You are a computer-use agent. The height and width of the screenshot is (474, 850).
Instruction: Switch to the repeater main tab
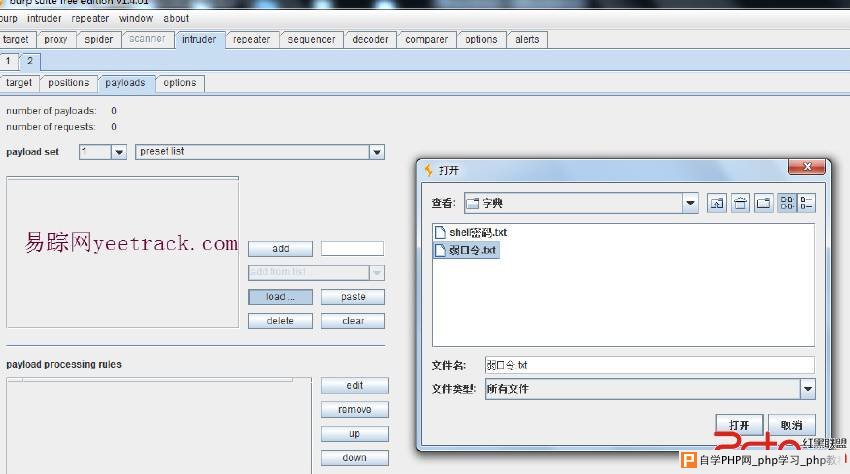click(252, 40)
